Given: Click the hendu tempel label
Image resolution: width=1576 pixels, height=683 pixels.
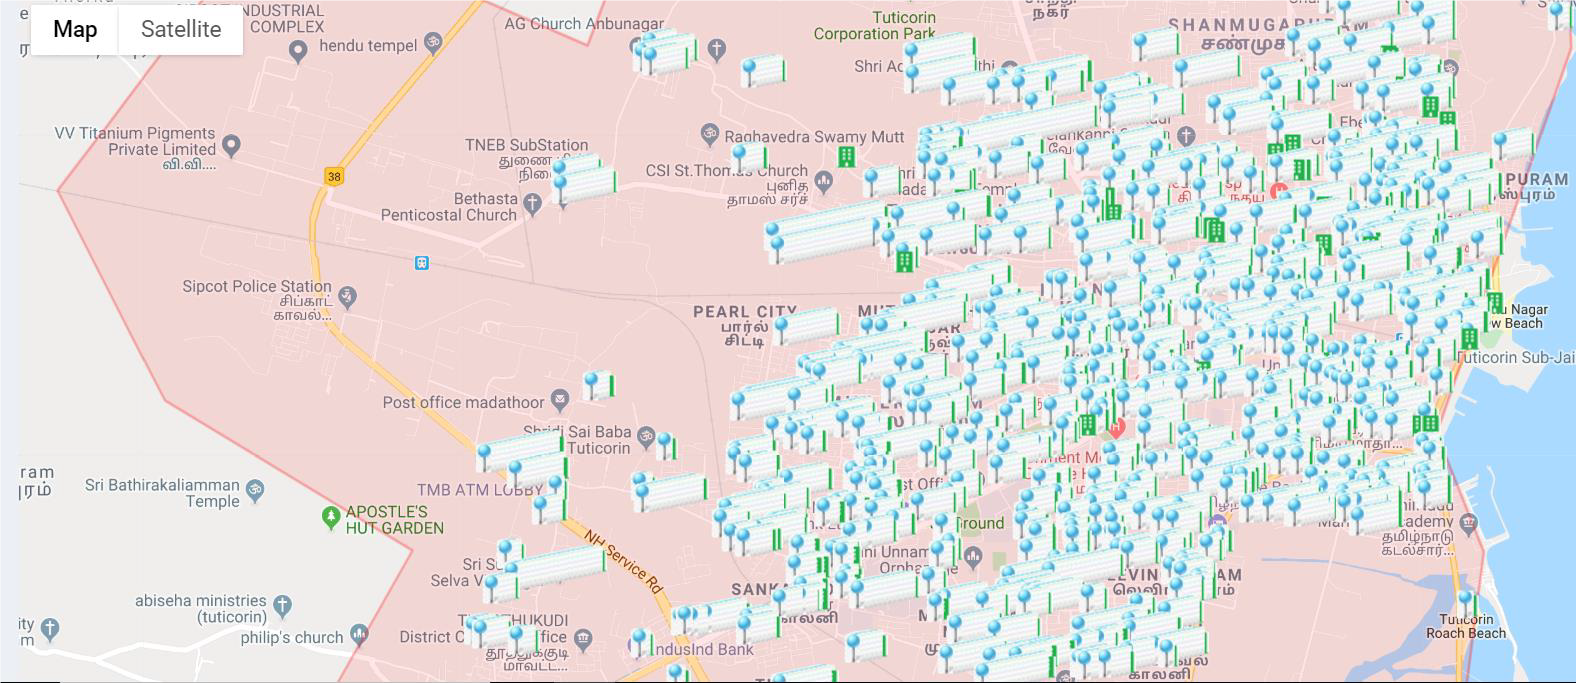Looking at the screenshot, I should (x=368, y=46).
